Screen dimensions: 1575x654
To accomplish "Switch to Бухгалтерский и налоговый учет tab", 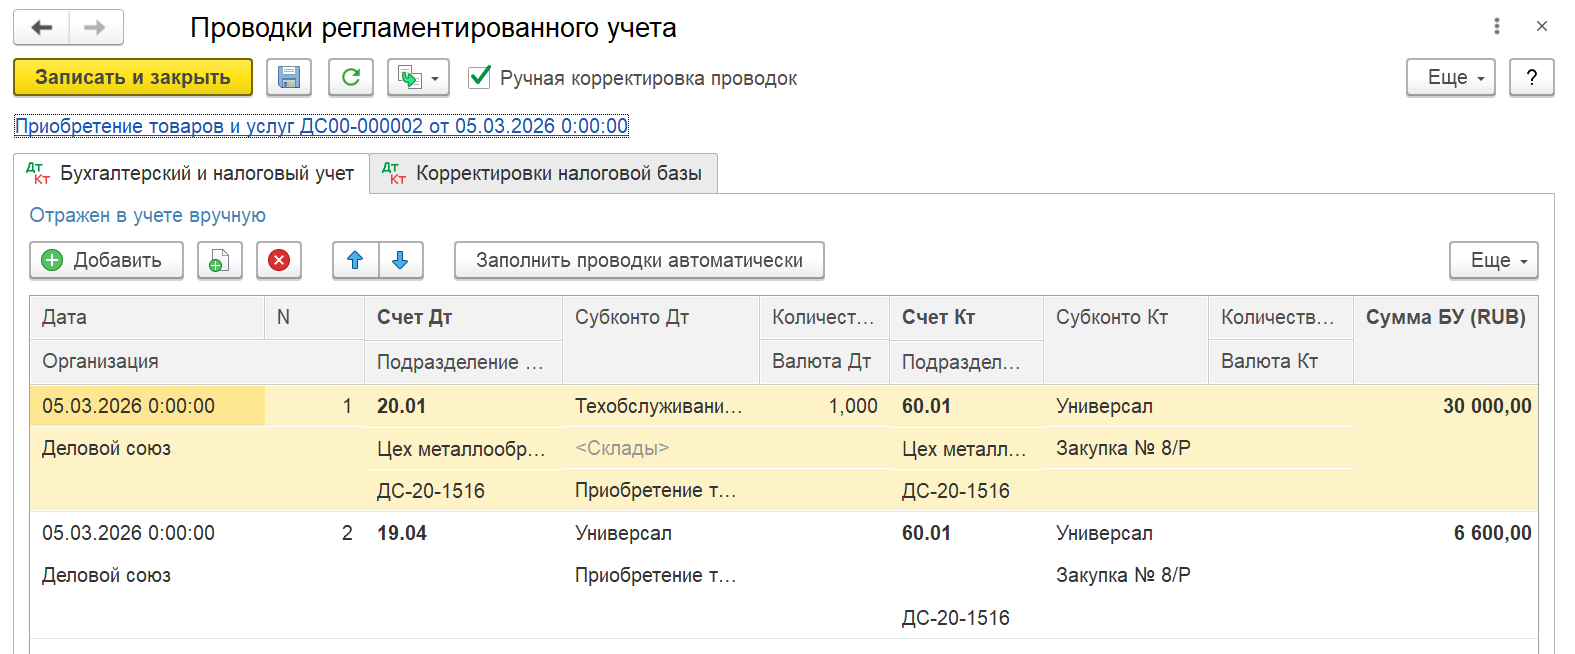I will (x=191, y=173).
